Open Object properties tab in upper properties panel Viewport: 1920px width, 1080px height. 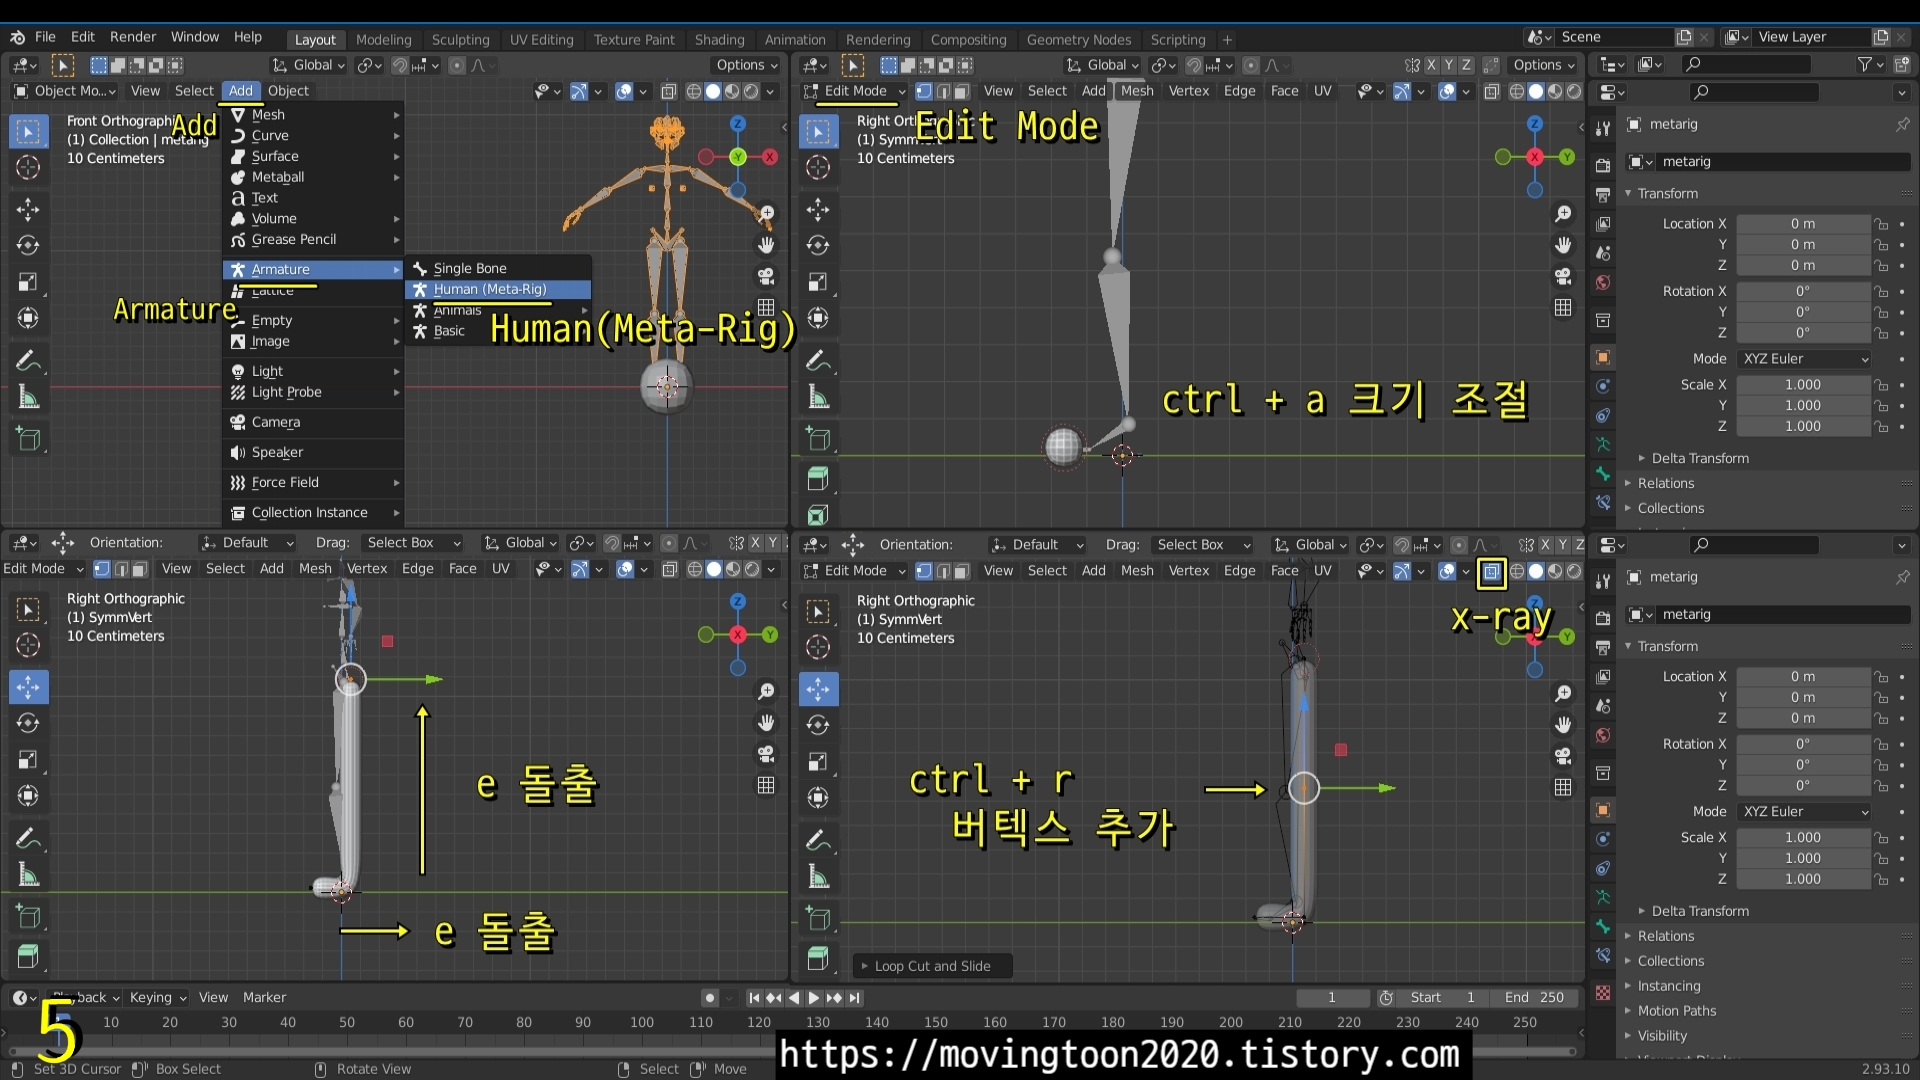(x=1603, y=358)
